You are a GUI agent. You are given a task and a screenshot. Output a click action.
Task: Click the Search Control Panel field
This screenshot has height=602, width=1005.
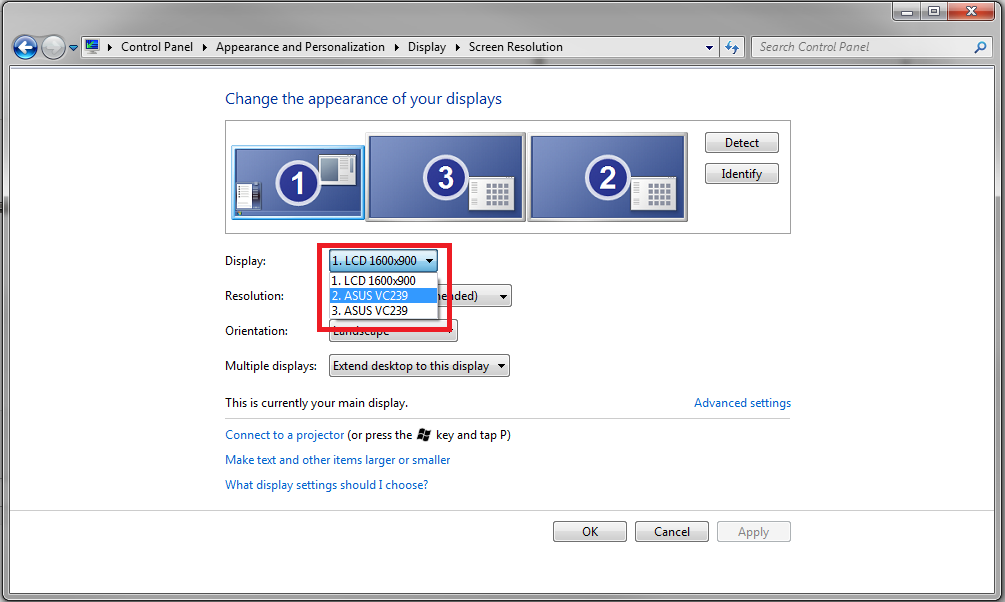[860, 47]
